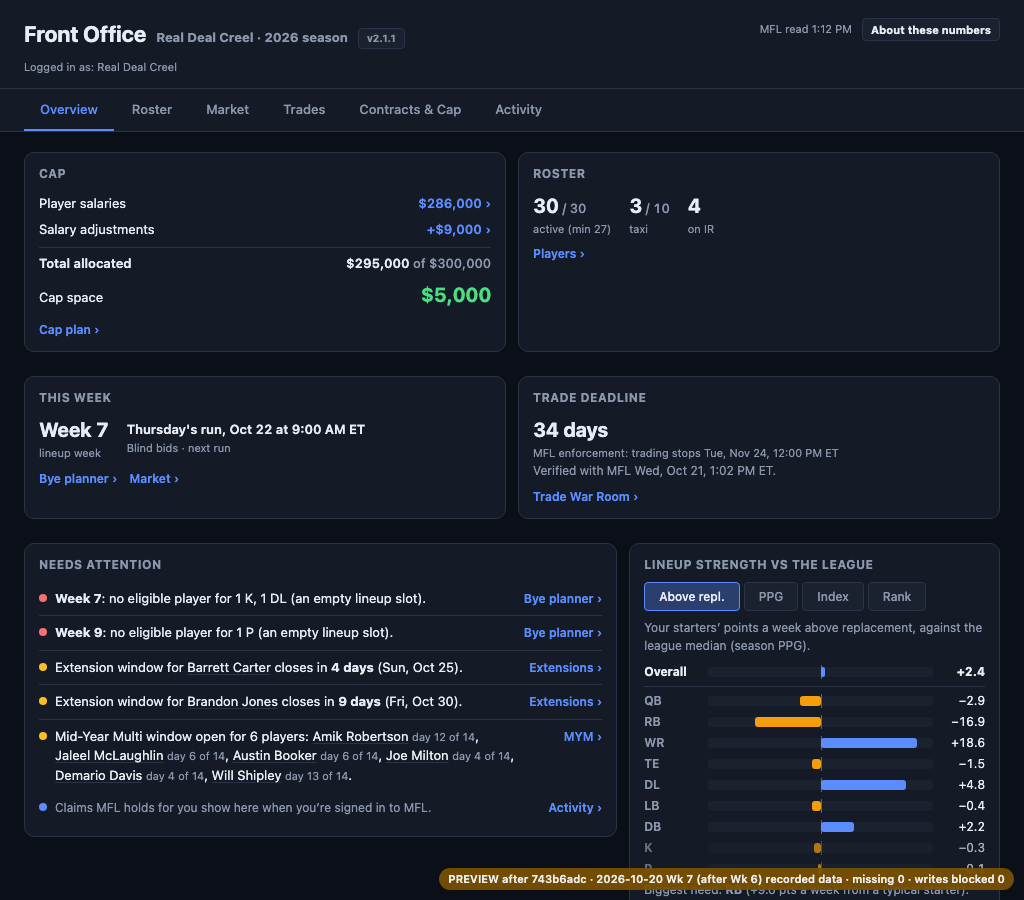Switch to the Overview tab
Screen dimensions: 1024x900
click(x=69, y=110)
